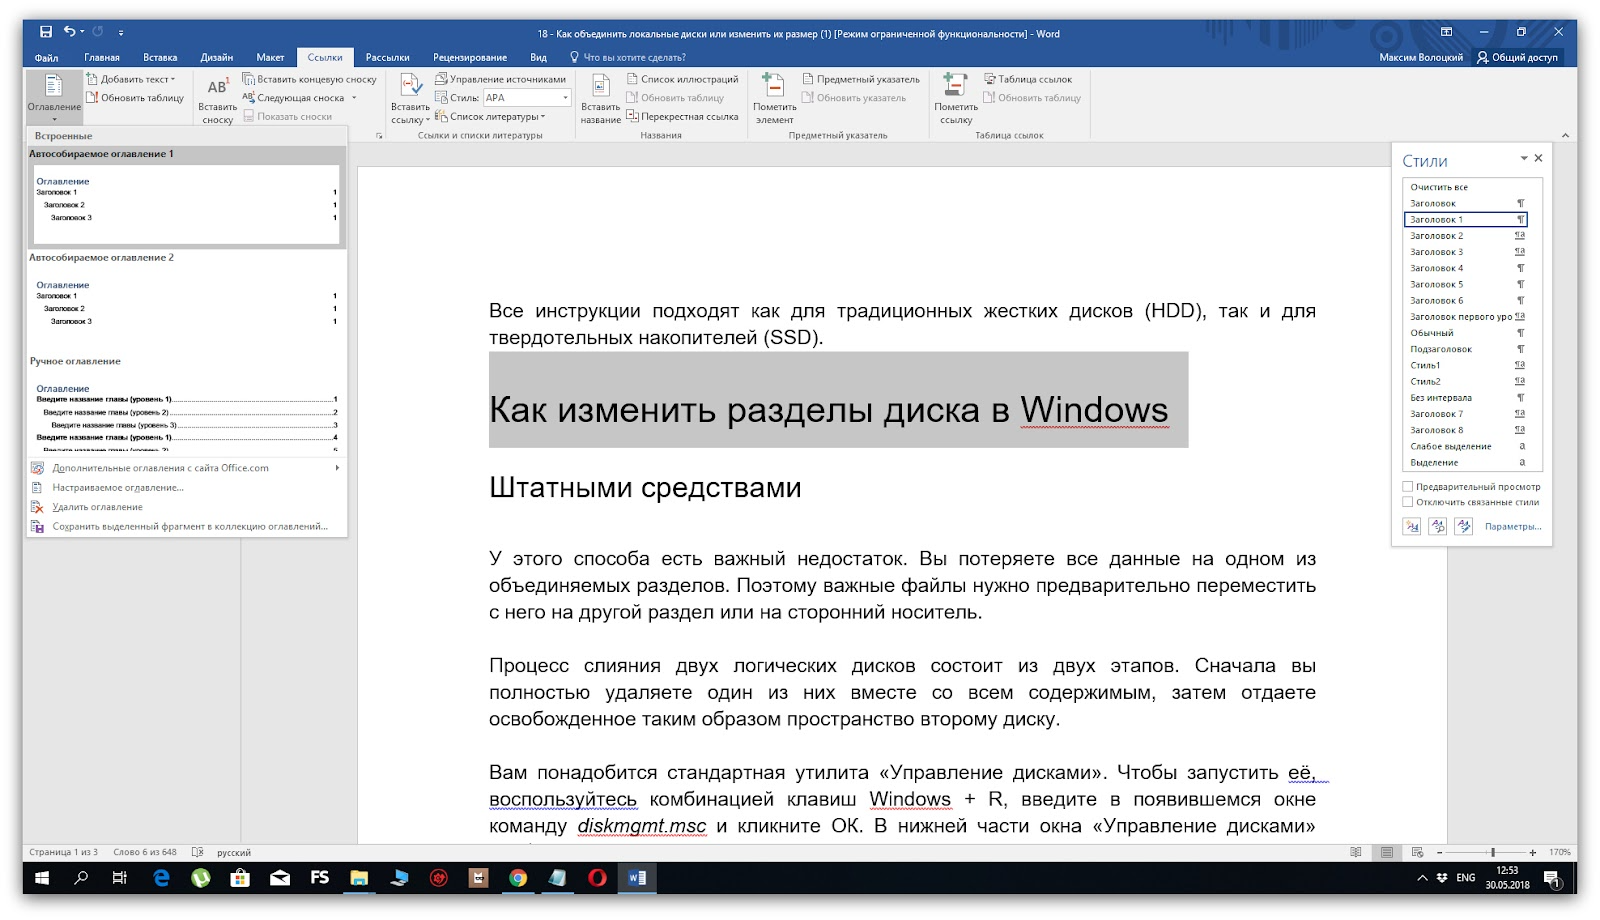
Task: Check the Отключить связанные стили box
Action: click(x=1408, y=502)
